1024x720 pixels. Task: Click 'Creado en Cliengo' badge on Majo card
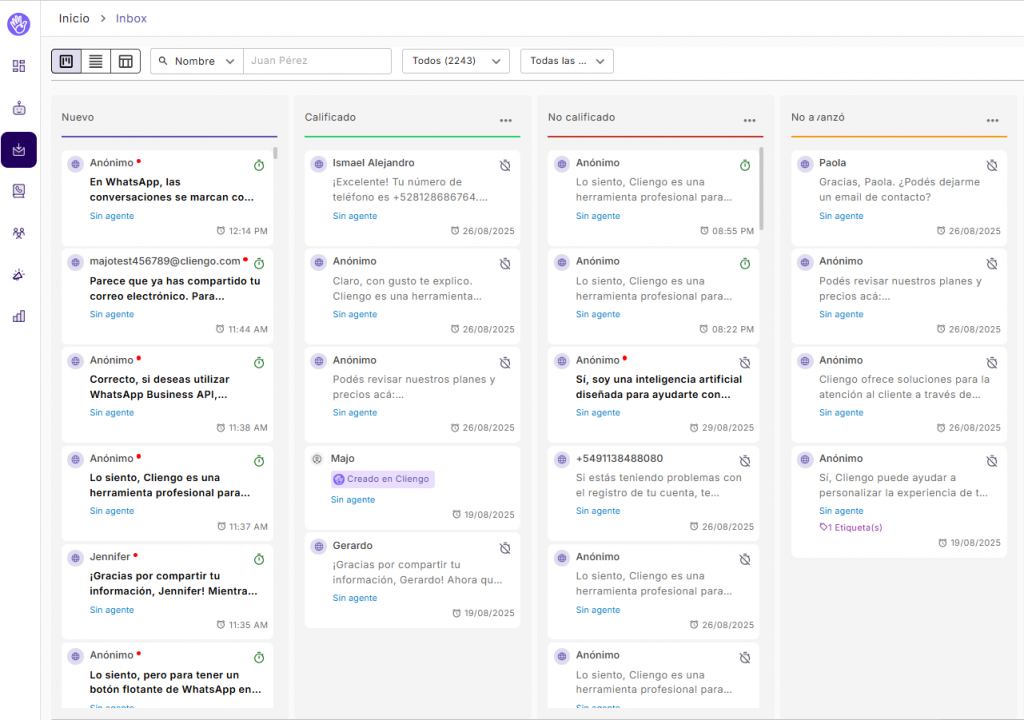coord(383,479)
